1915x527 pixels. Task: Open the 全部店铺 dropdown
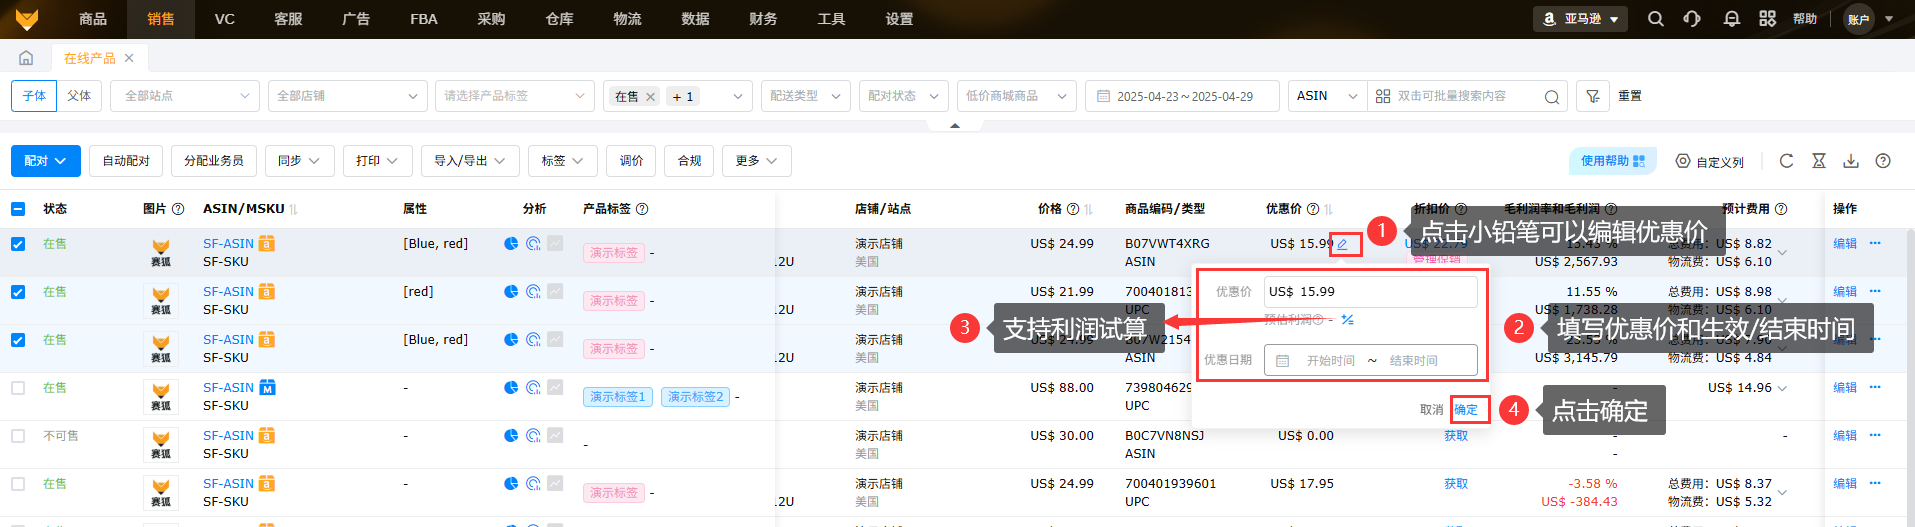[348, 96]
